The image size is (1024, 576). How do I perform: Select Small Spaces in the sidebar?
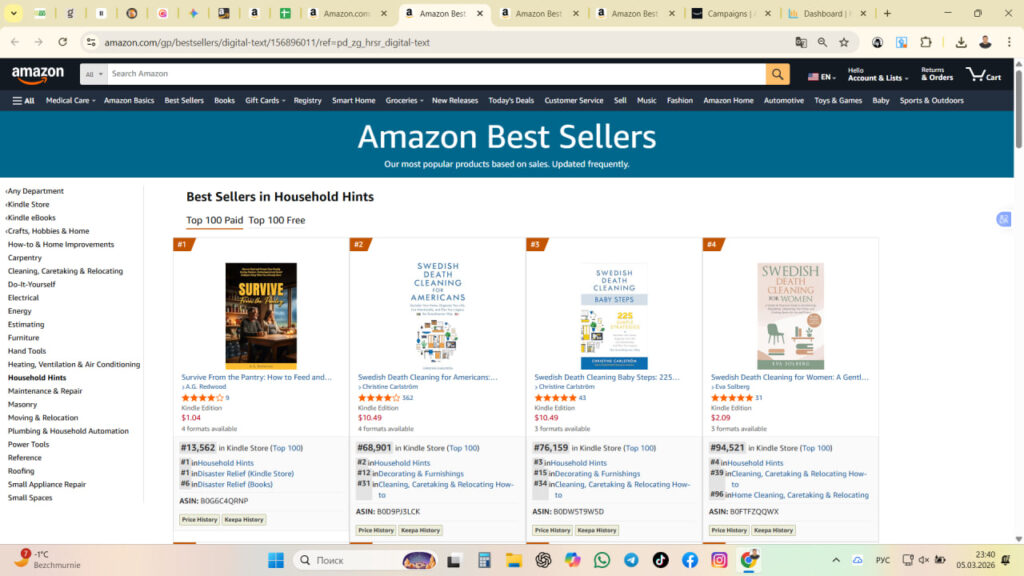(x=30, y=498)
